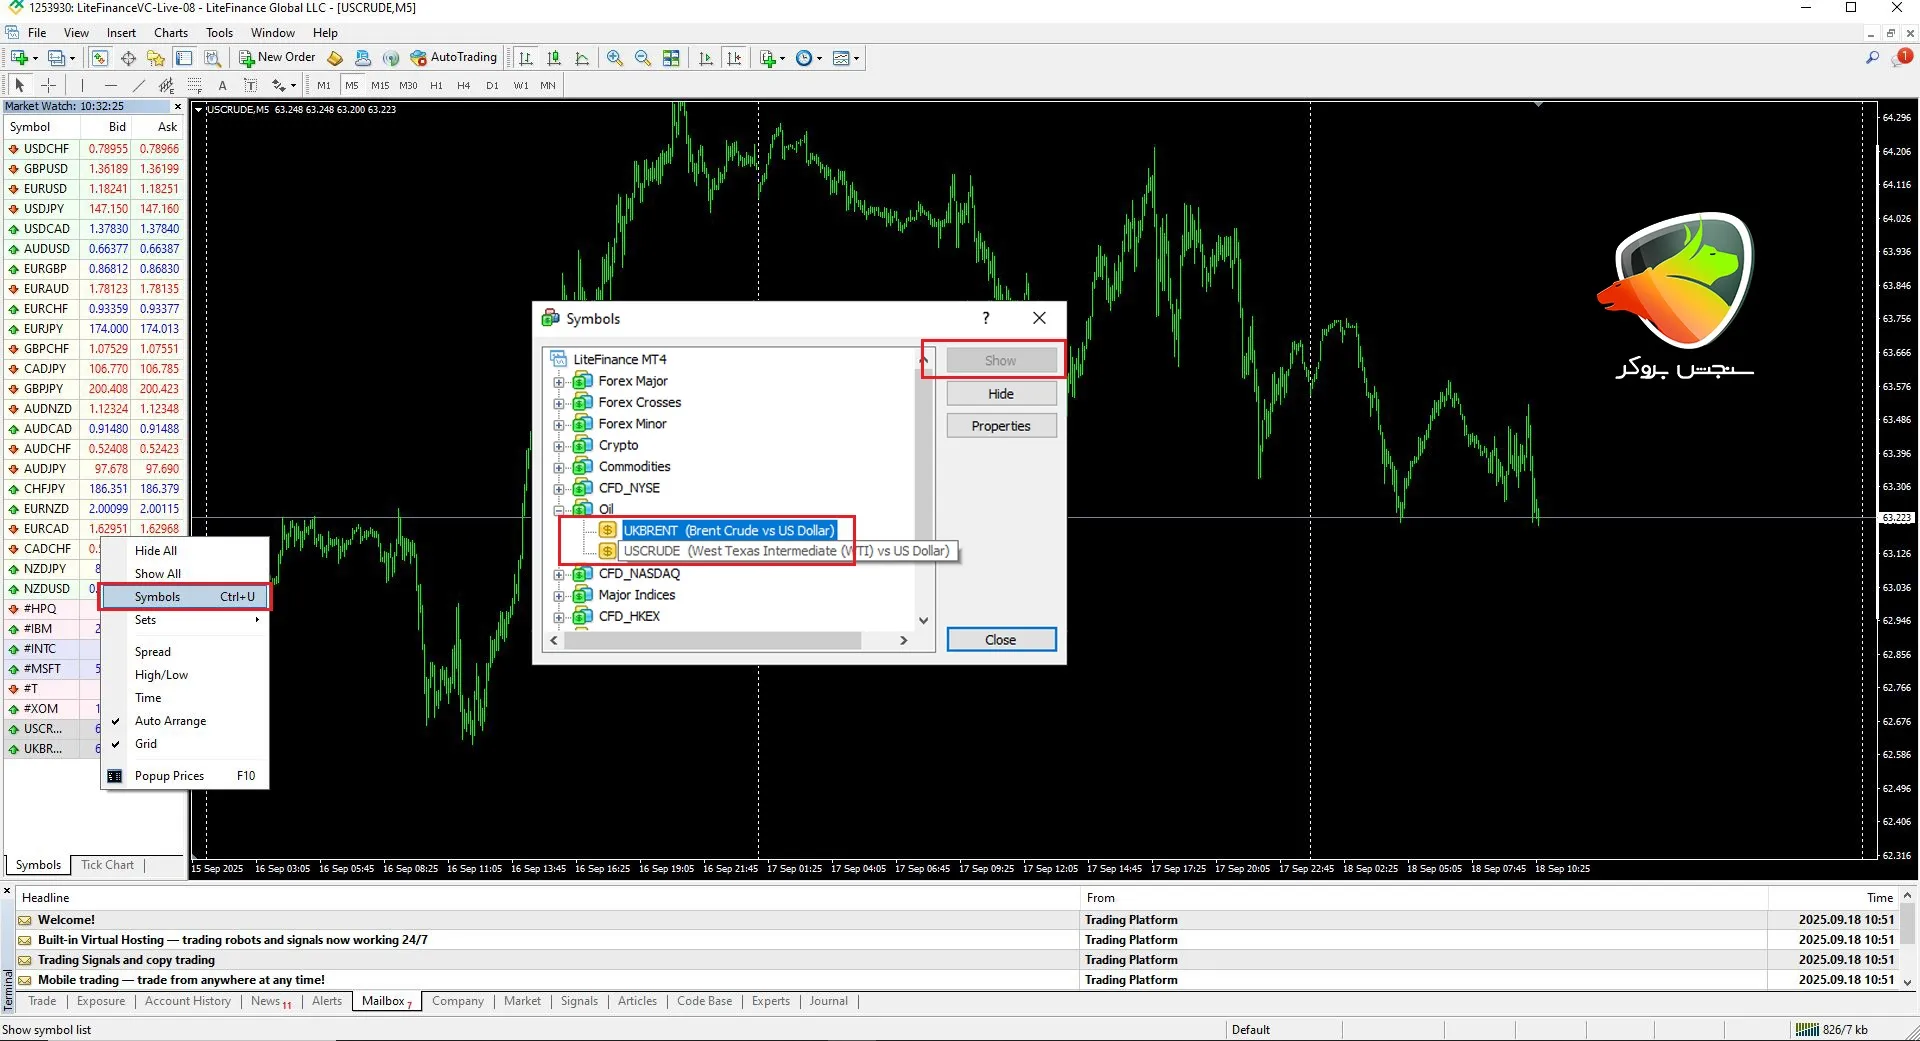
Task: Expand the Crypto symbol group
Action: click(559, 446)
